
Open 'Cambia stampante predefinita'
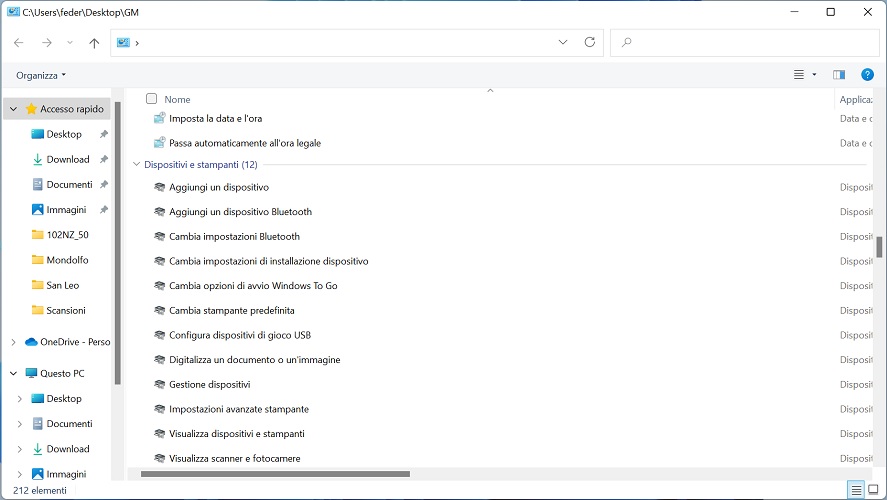point(231,311)
